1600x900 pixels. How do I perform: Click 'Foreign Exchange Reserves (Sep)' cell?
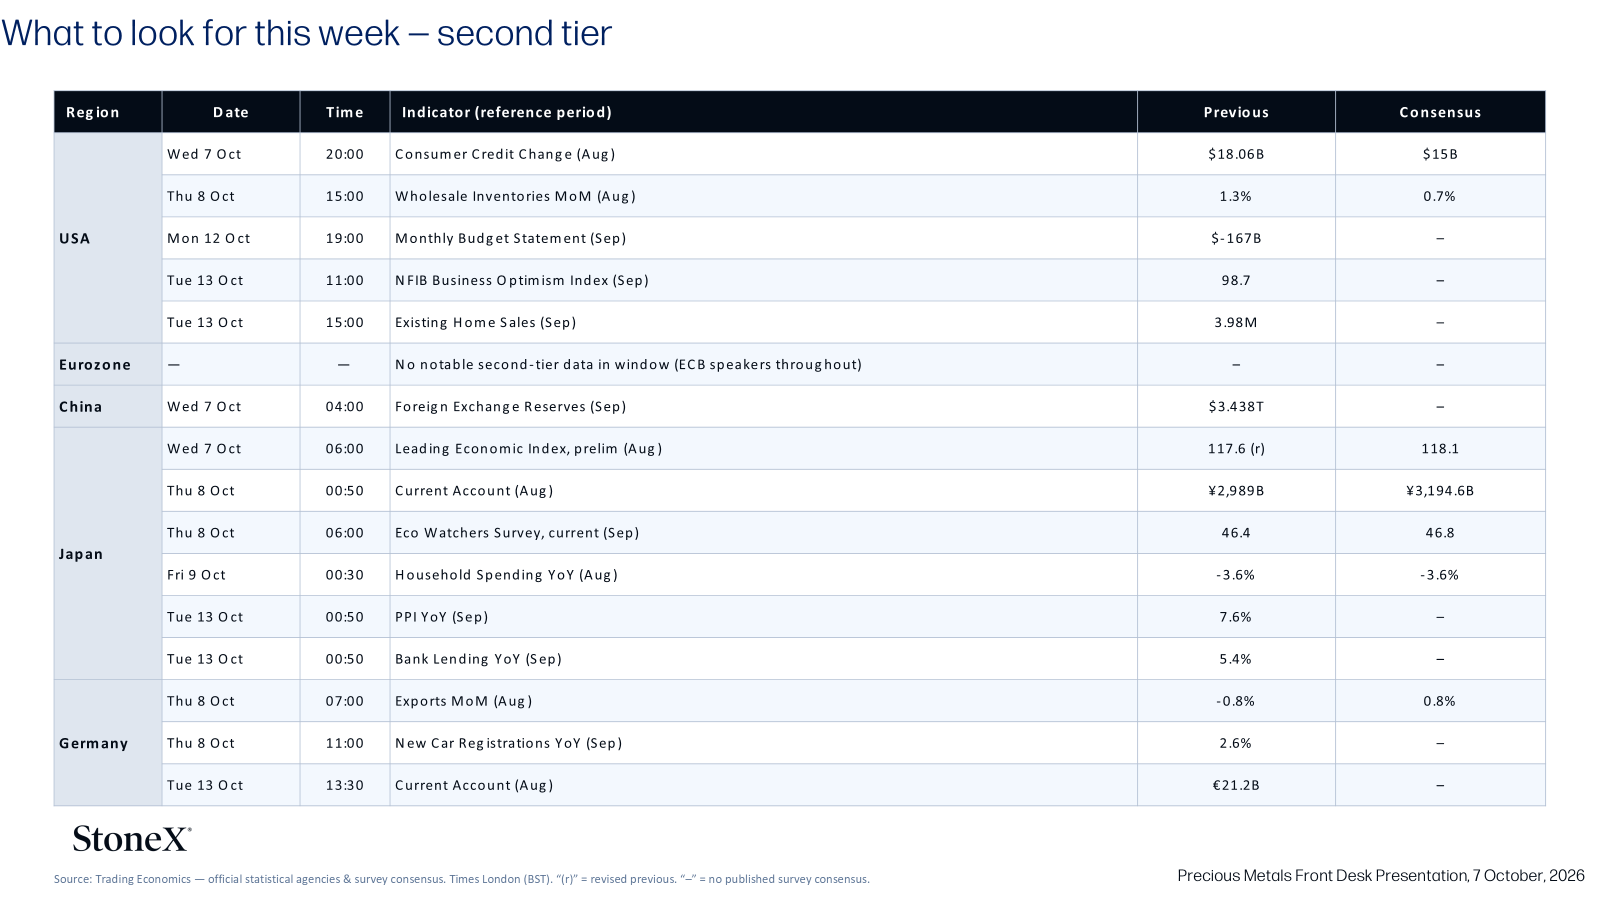763,406
